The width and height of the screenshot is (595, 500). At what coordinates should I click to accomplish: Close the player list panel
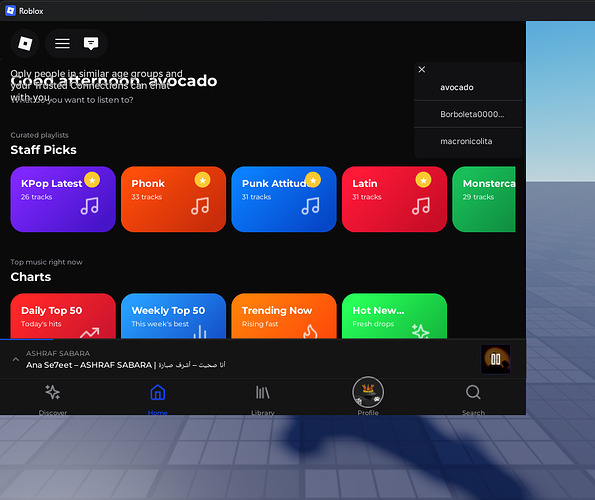422,69
